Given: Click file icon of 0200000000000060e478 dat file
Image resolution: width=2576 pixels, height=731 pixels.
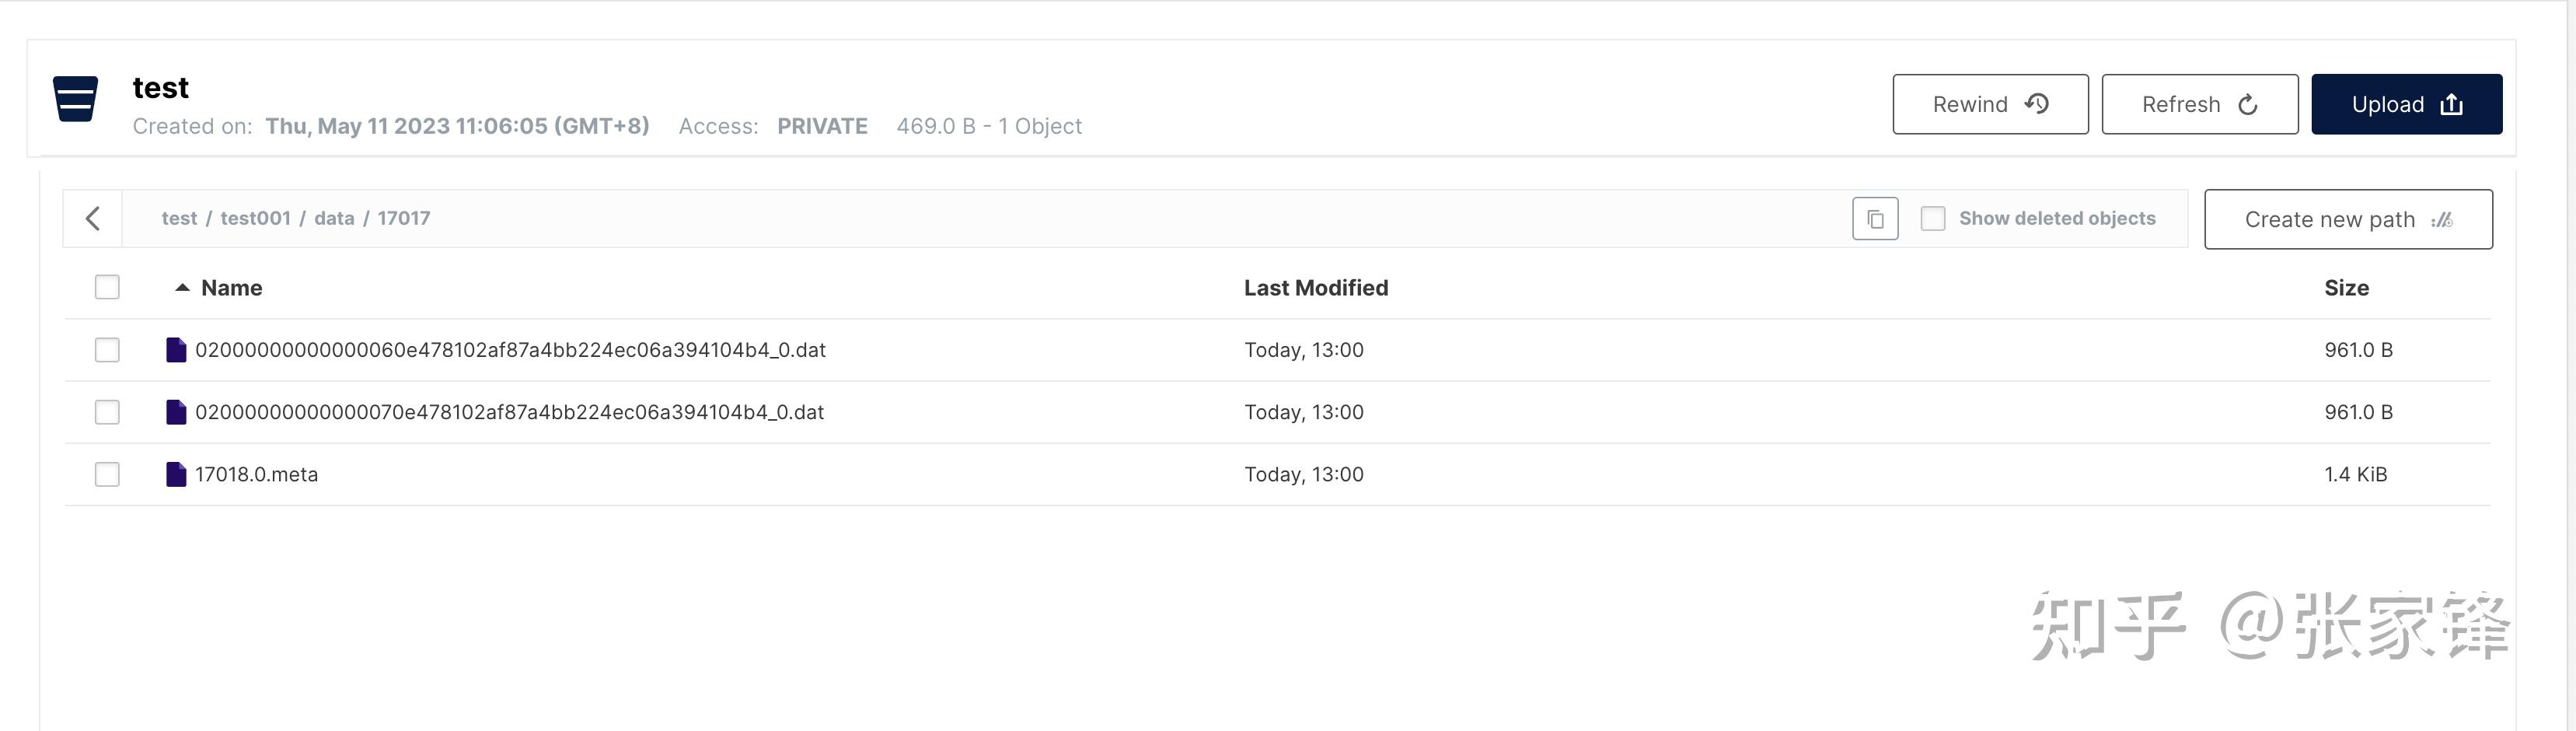Looking at the screenshot, I should (x=176, y=350).
